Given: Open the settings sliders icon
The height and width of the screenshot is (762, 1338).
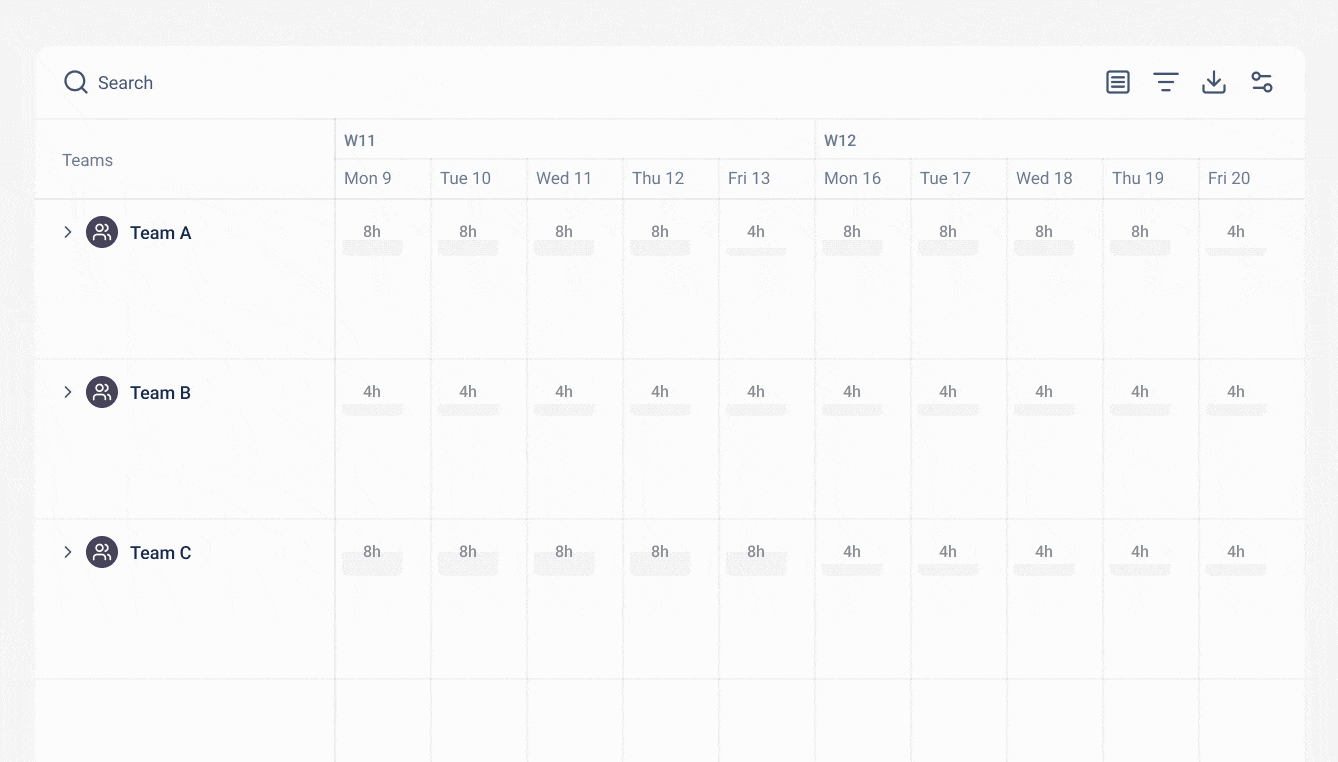Looking at the screenshot, I should (1262, 82).
